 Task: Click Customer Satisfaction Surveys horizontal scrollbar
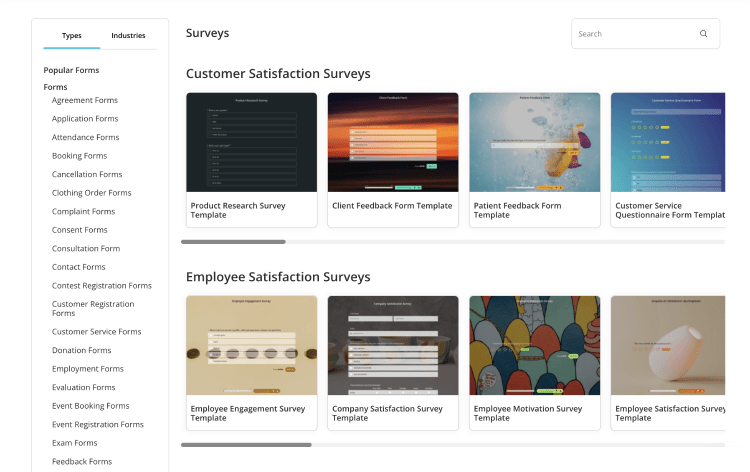coord(233,241)
